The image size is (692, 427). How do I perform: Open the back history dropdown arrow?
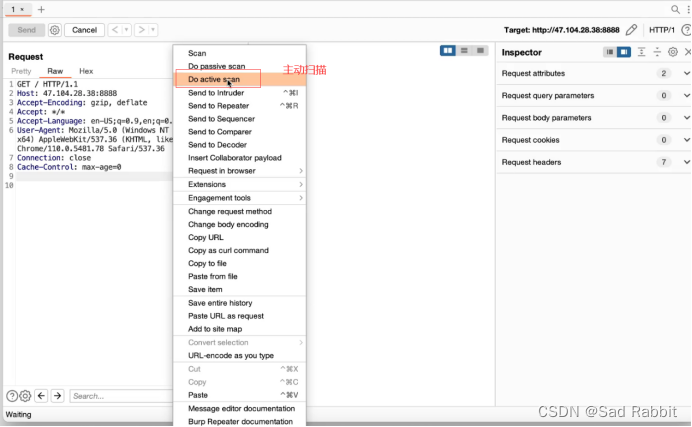click(x=126, y=30)
